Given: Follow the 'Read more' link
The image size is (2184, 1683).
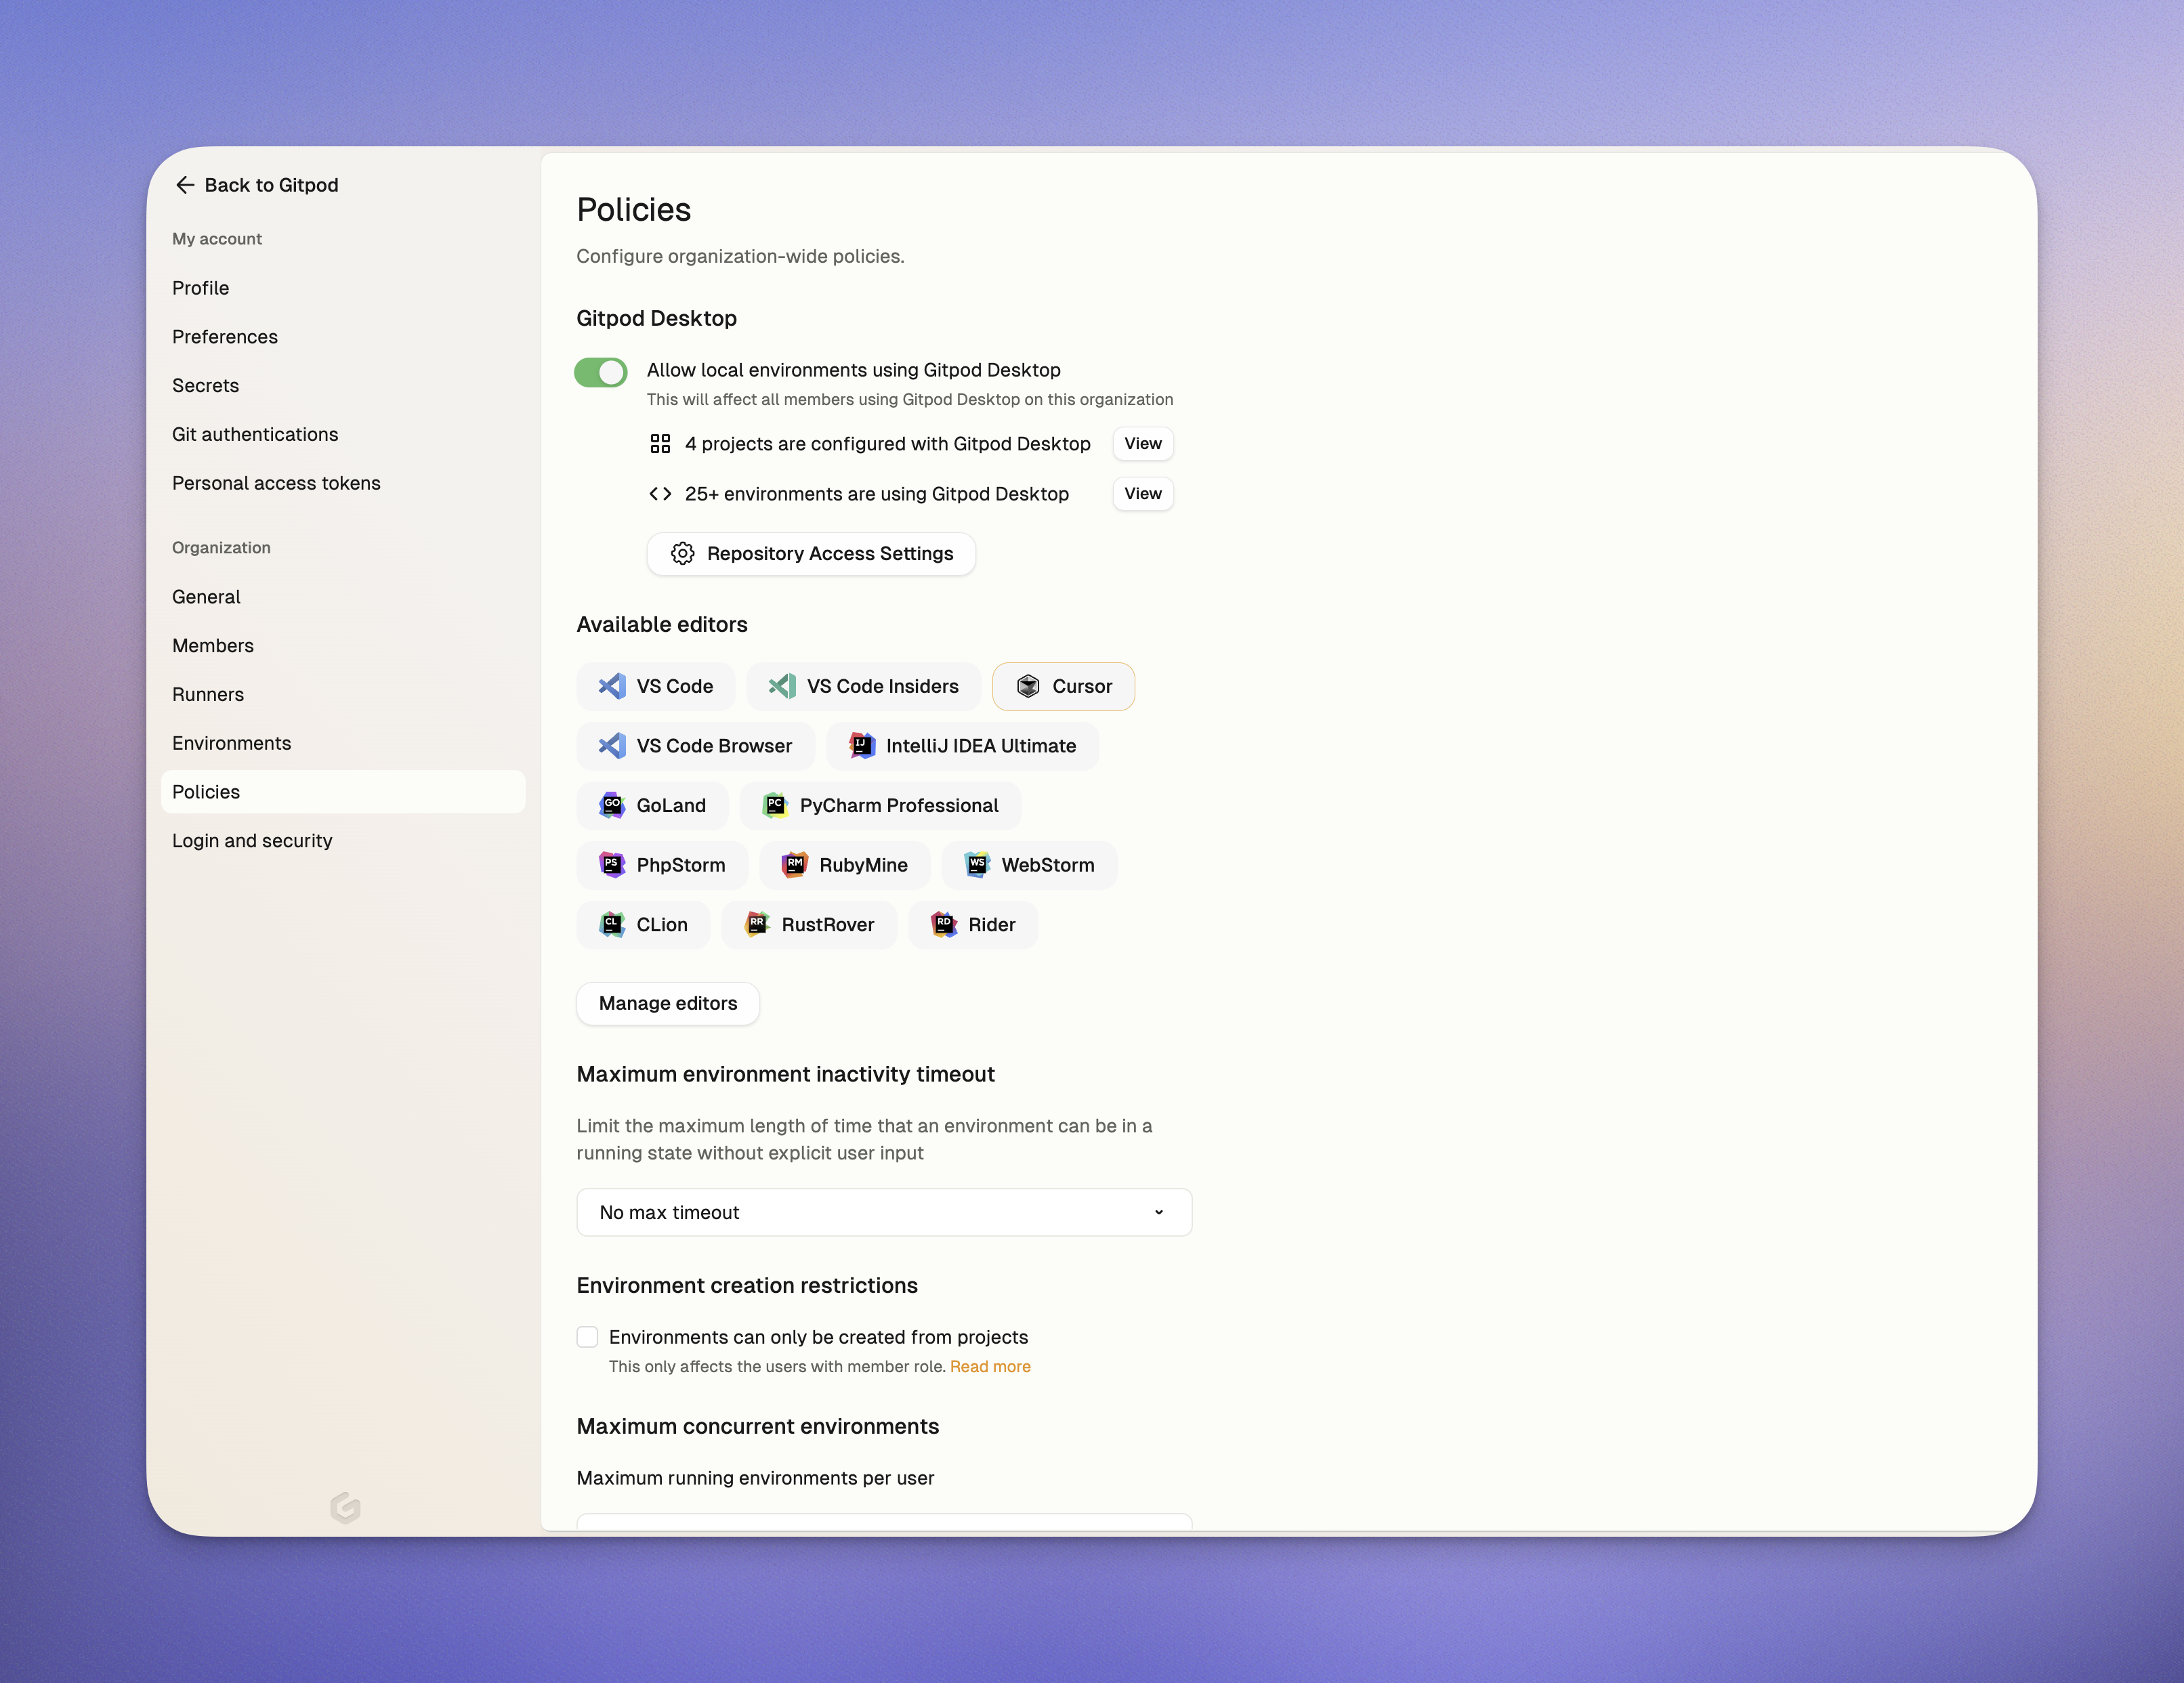Looking at the screenshot, I should click(989, 1366).
